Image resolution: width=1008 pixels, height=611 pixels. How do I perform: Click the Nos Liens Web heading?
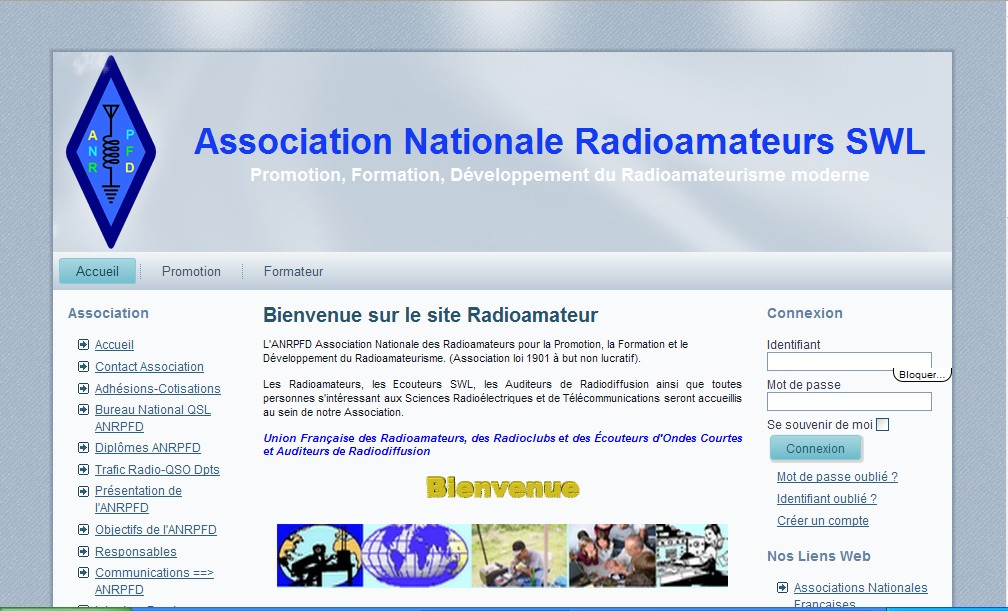818,556
